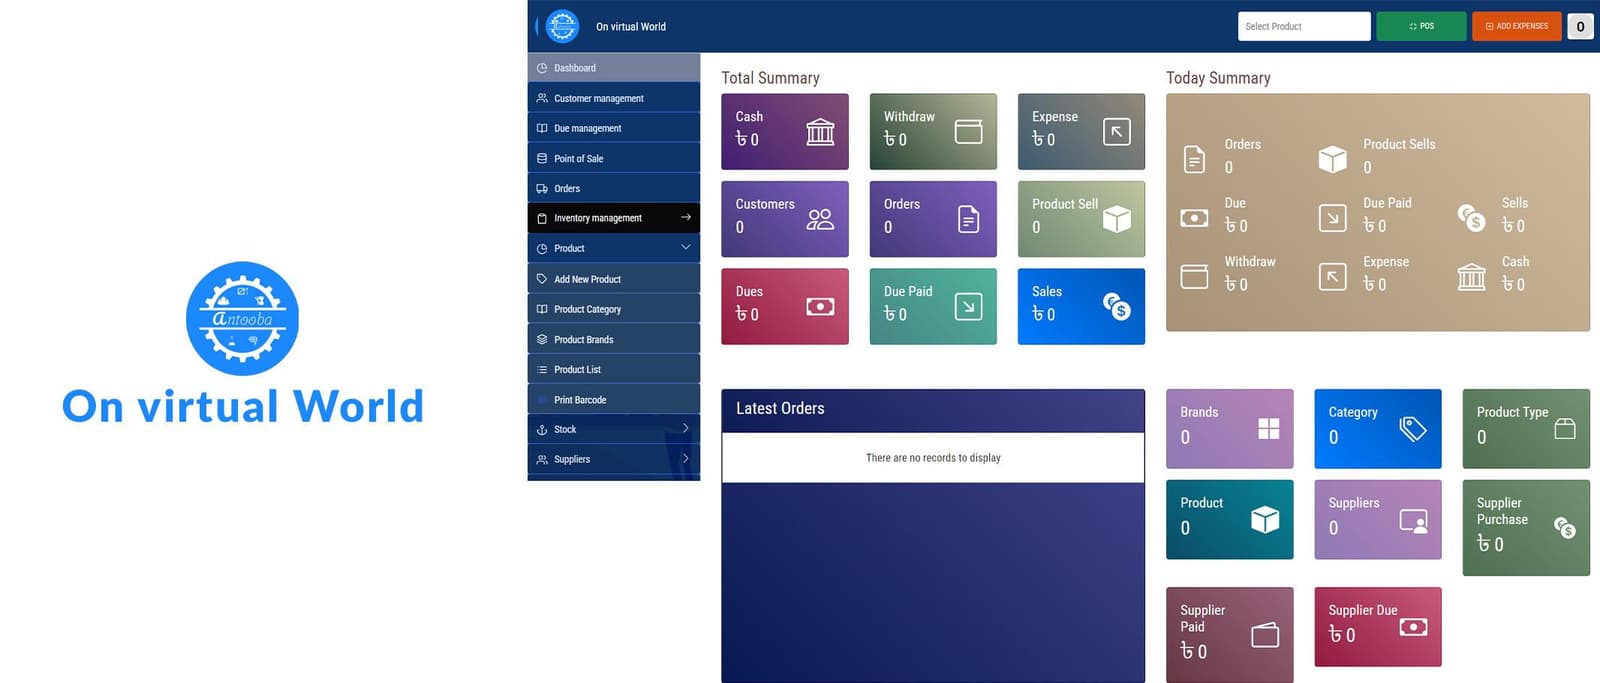Click the counter badge showing 0 in the header
Viewport: 1600px width, 683px height.
point(1580,26)
